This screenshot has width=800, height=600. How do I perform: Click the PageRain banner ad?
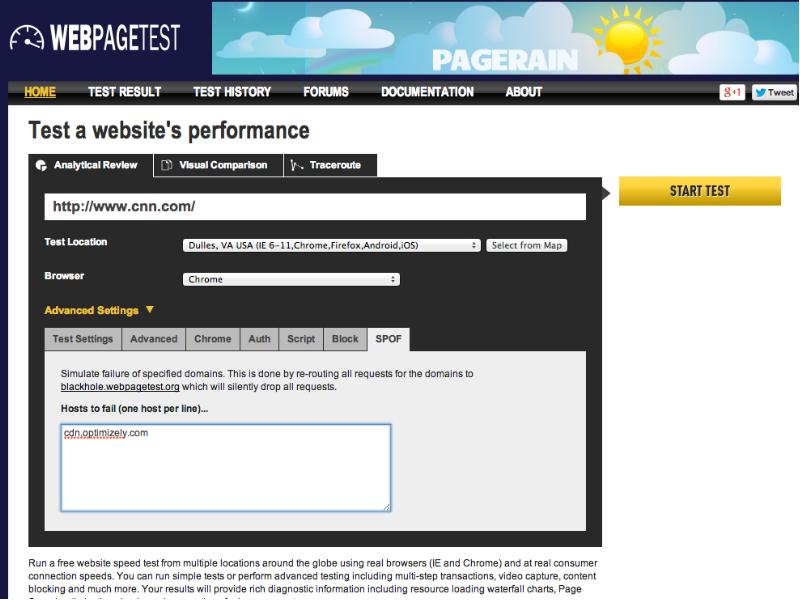click(x=505, y=38)
